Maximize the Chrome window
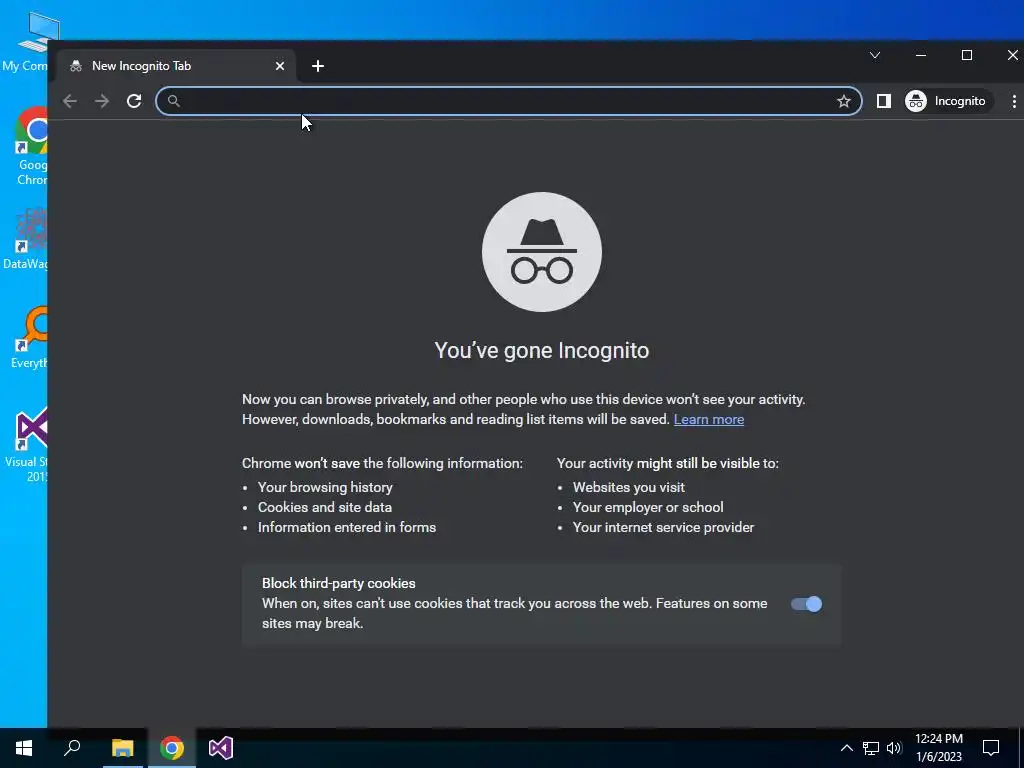The width and height of the screenshot is (1024, 768). pyautogui.click(x=967, y=56)
